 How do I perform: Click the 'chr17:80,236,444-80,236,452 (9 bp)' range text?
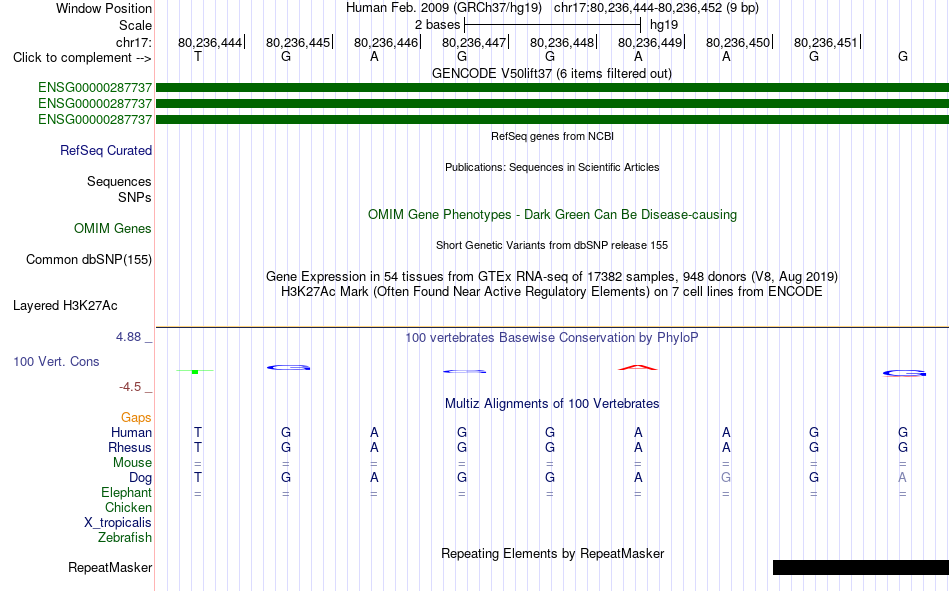pos(656,8)
